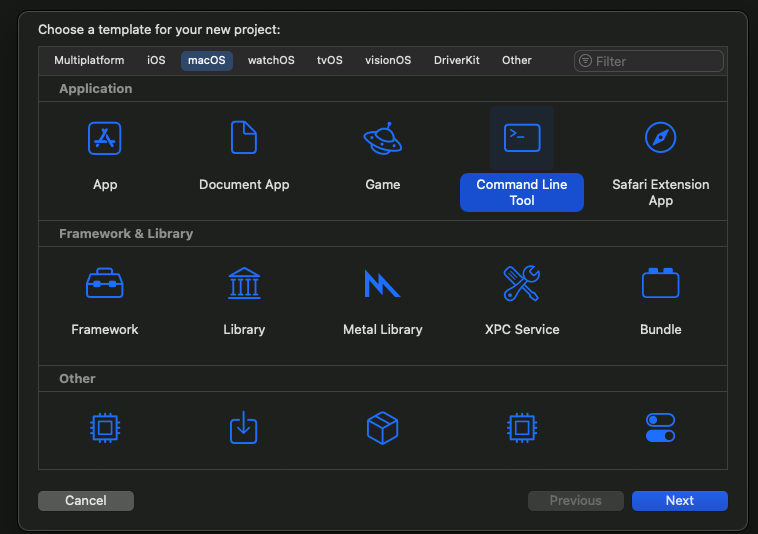This screenshot has height=534, width=758.
Task: Choose the Document App template
Action: 244,138
